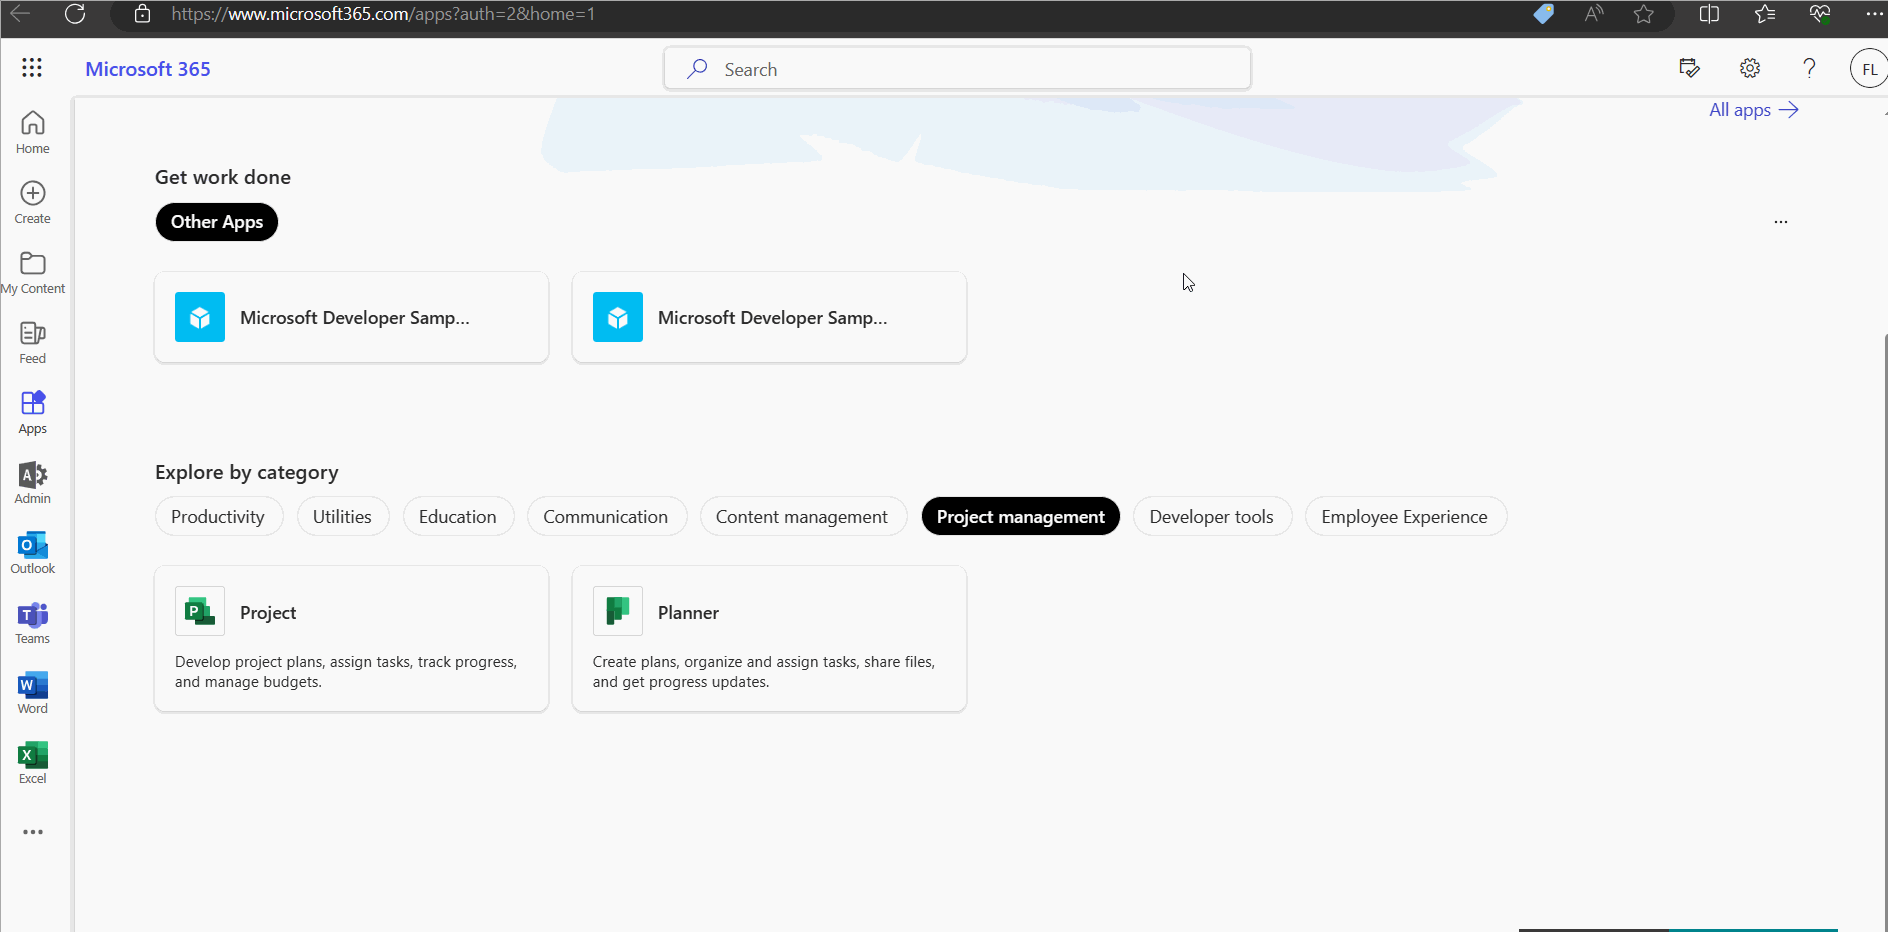Select the Communication category

pos(606,517)
